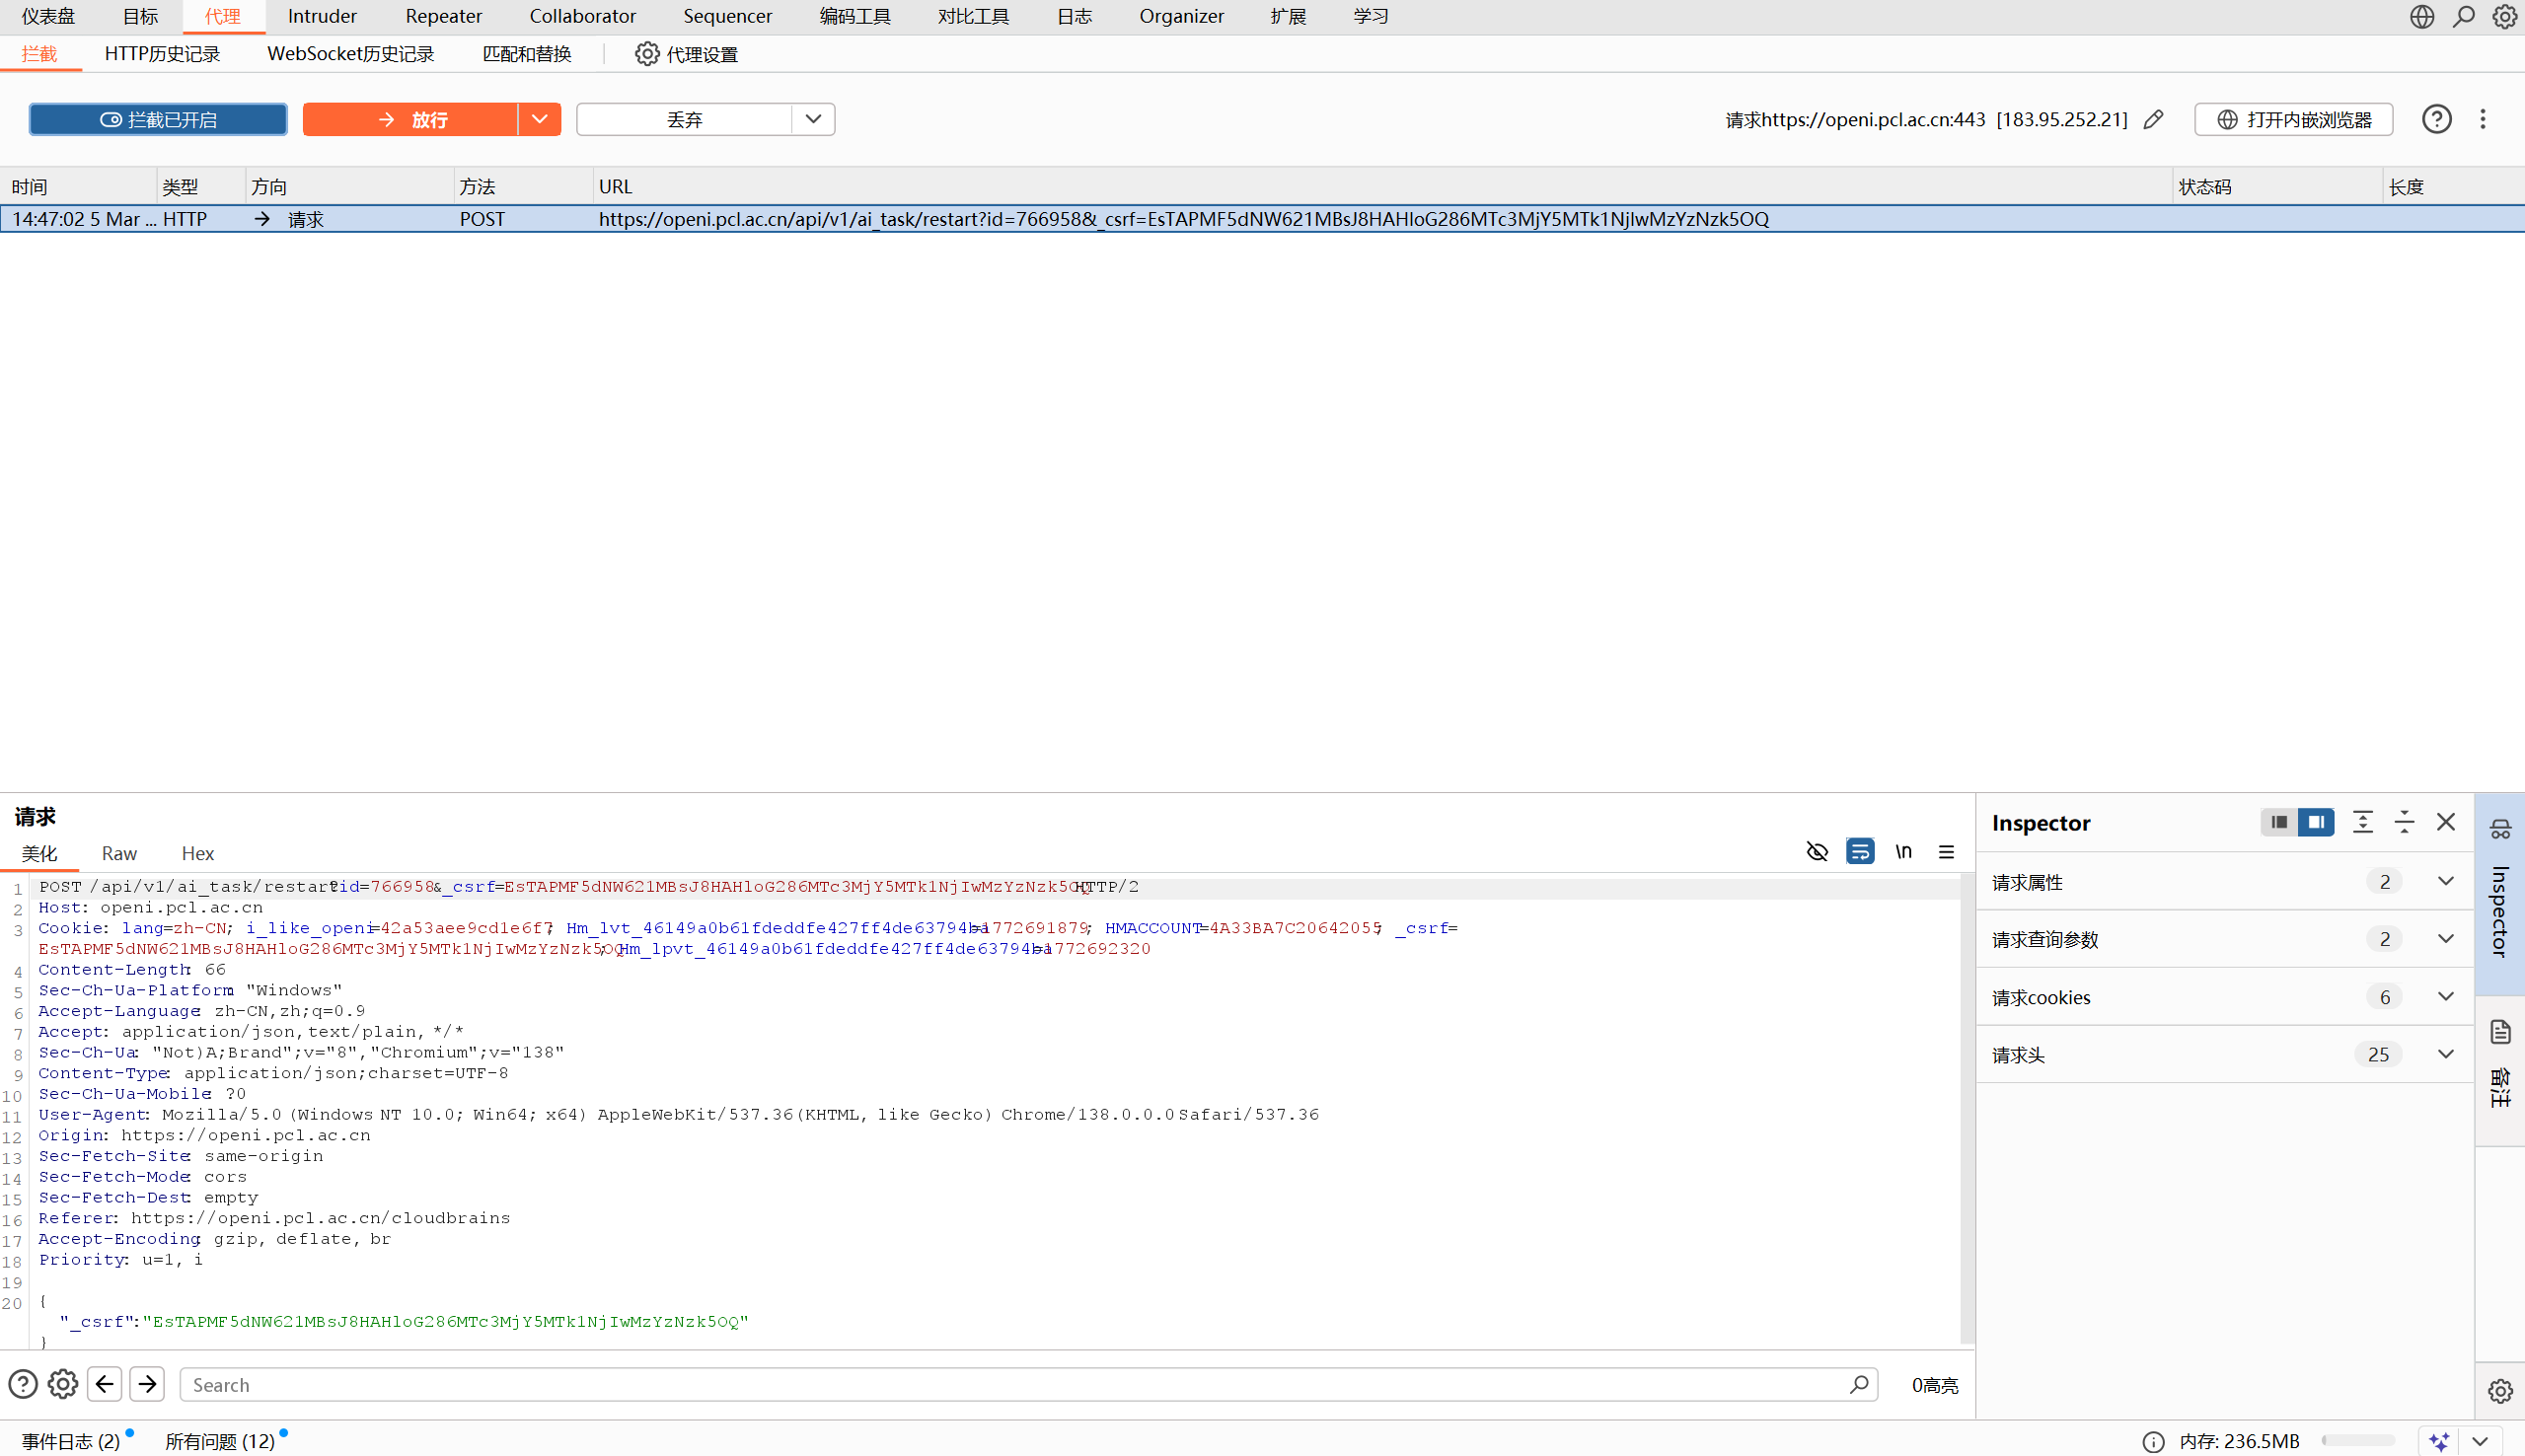Open the request editor hamburger menu
This screenshot has height=1456, width=2525.
(1946, 851)
